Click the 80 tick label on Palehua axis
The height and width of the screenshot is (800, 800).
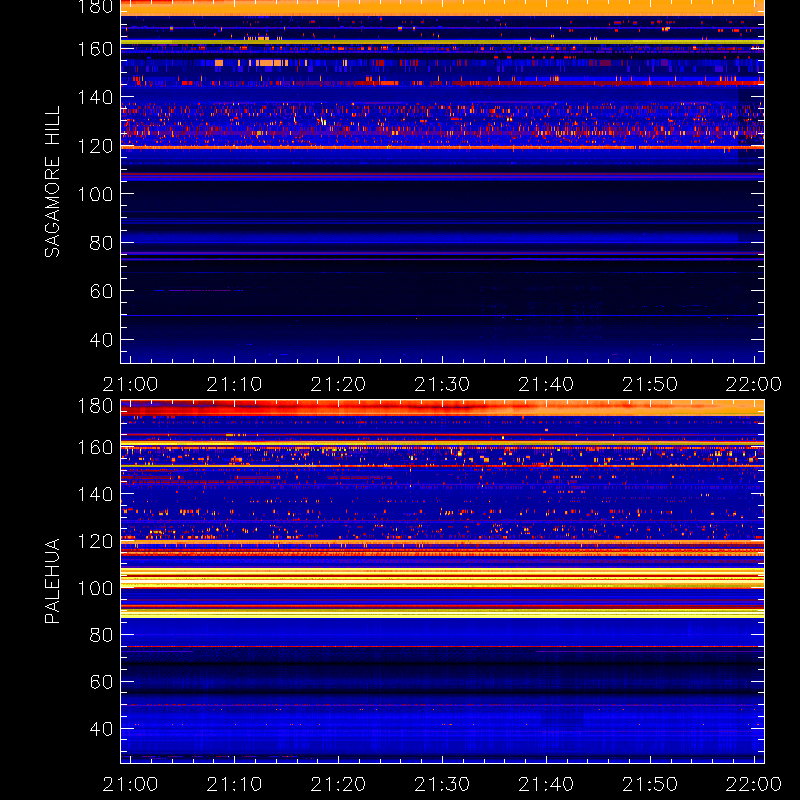[101, 635]
